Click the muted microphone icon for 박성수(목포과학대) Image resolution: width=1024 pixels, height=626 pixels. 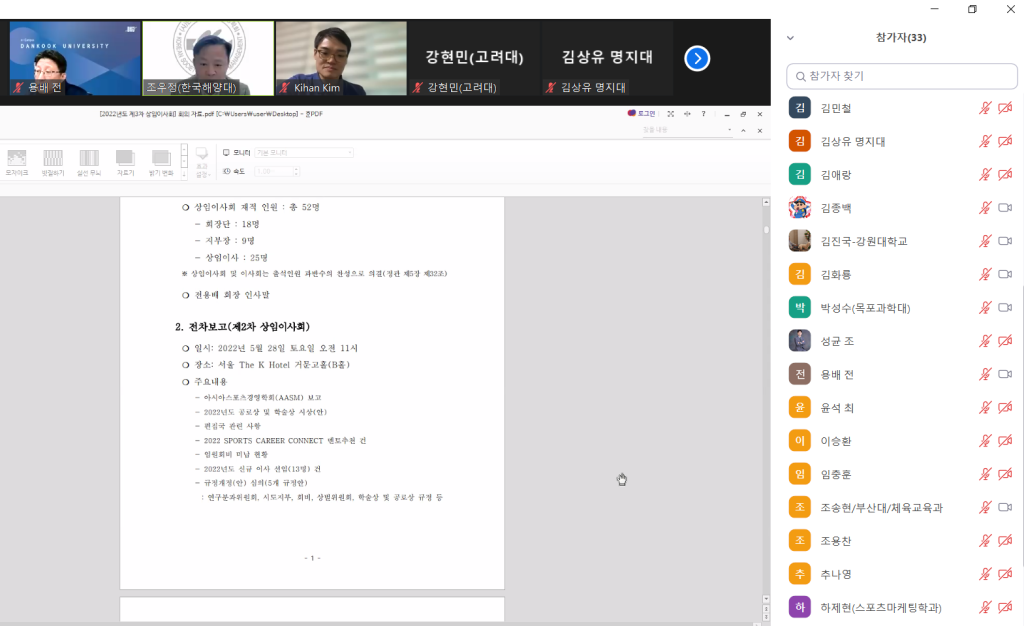[x=985, y=308]
